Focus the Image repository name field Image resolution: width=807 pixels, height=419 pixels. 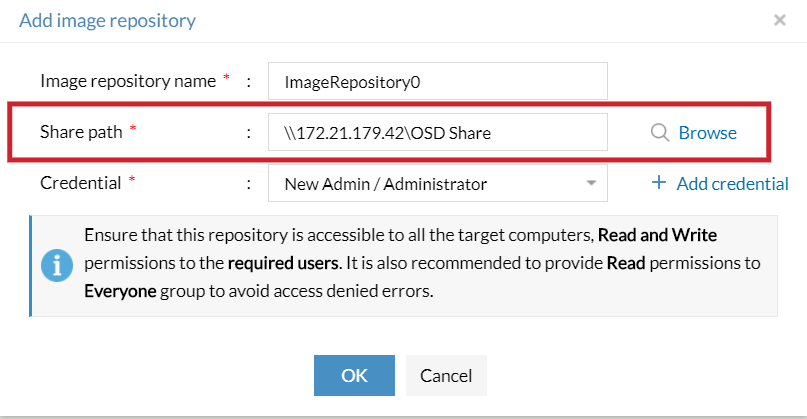437,82
